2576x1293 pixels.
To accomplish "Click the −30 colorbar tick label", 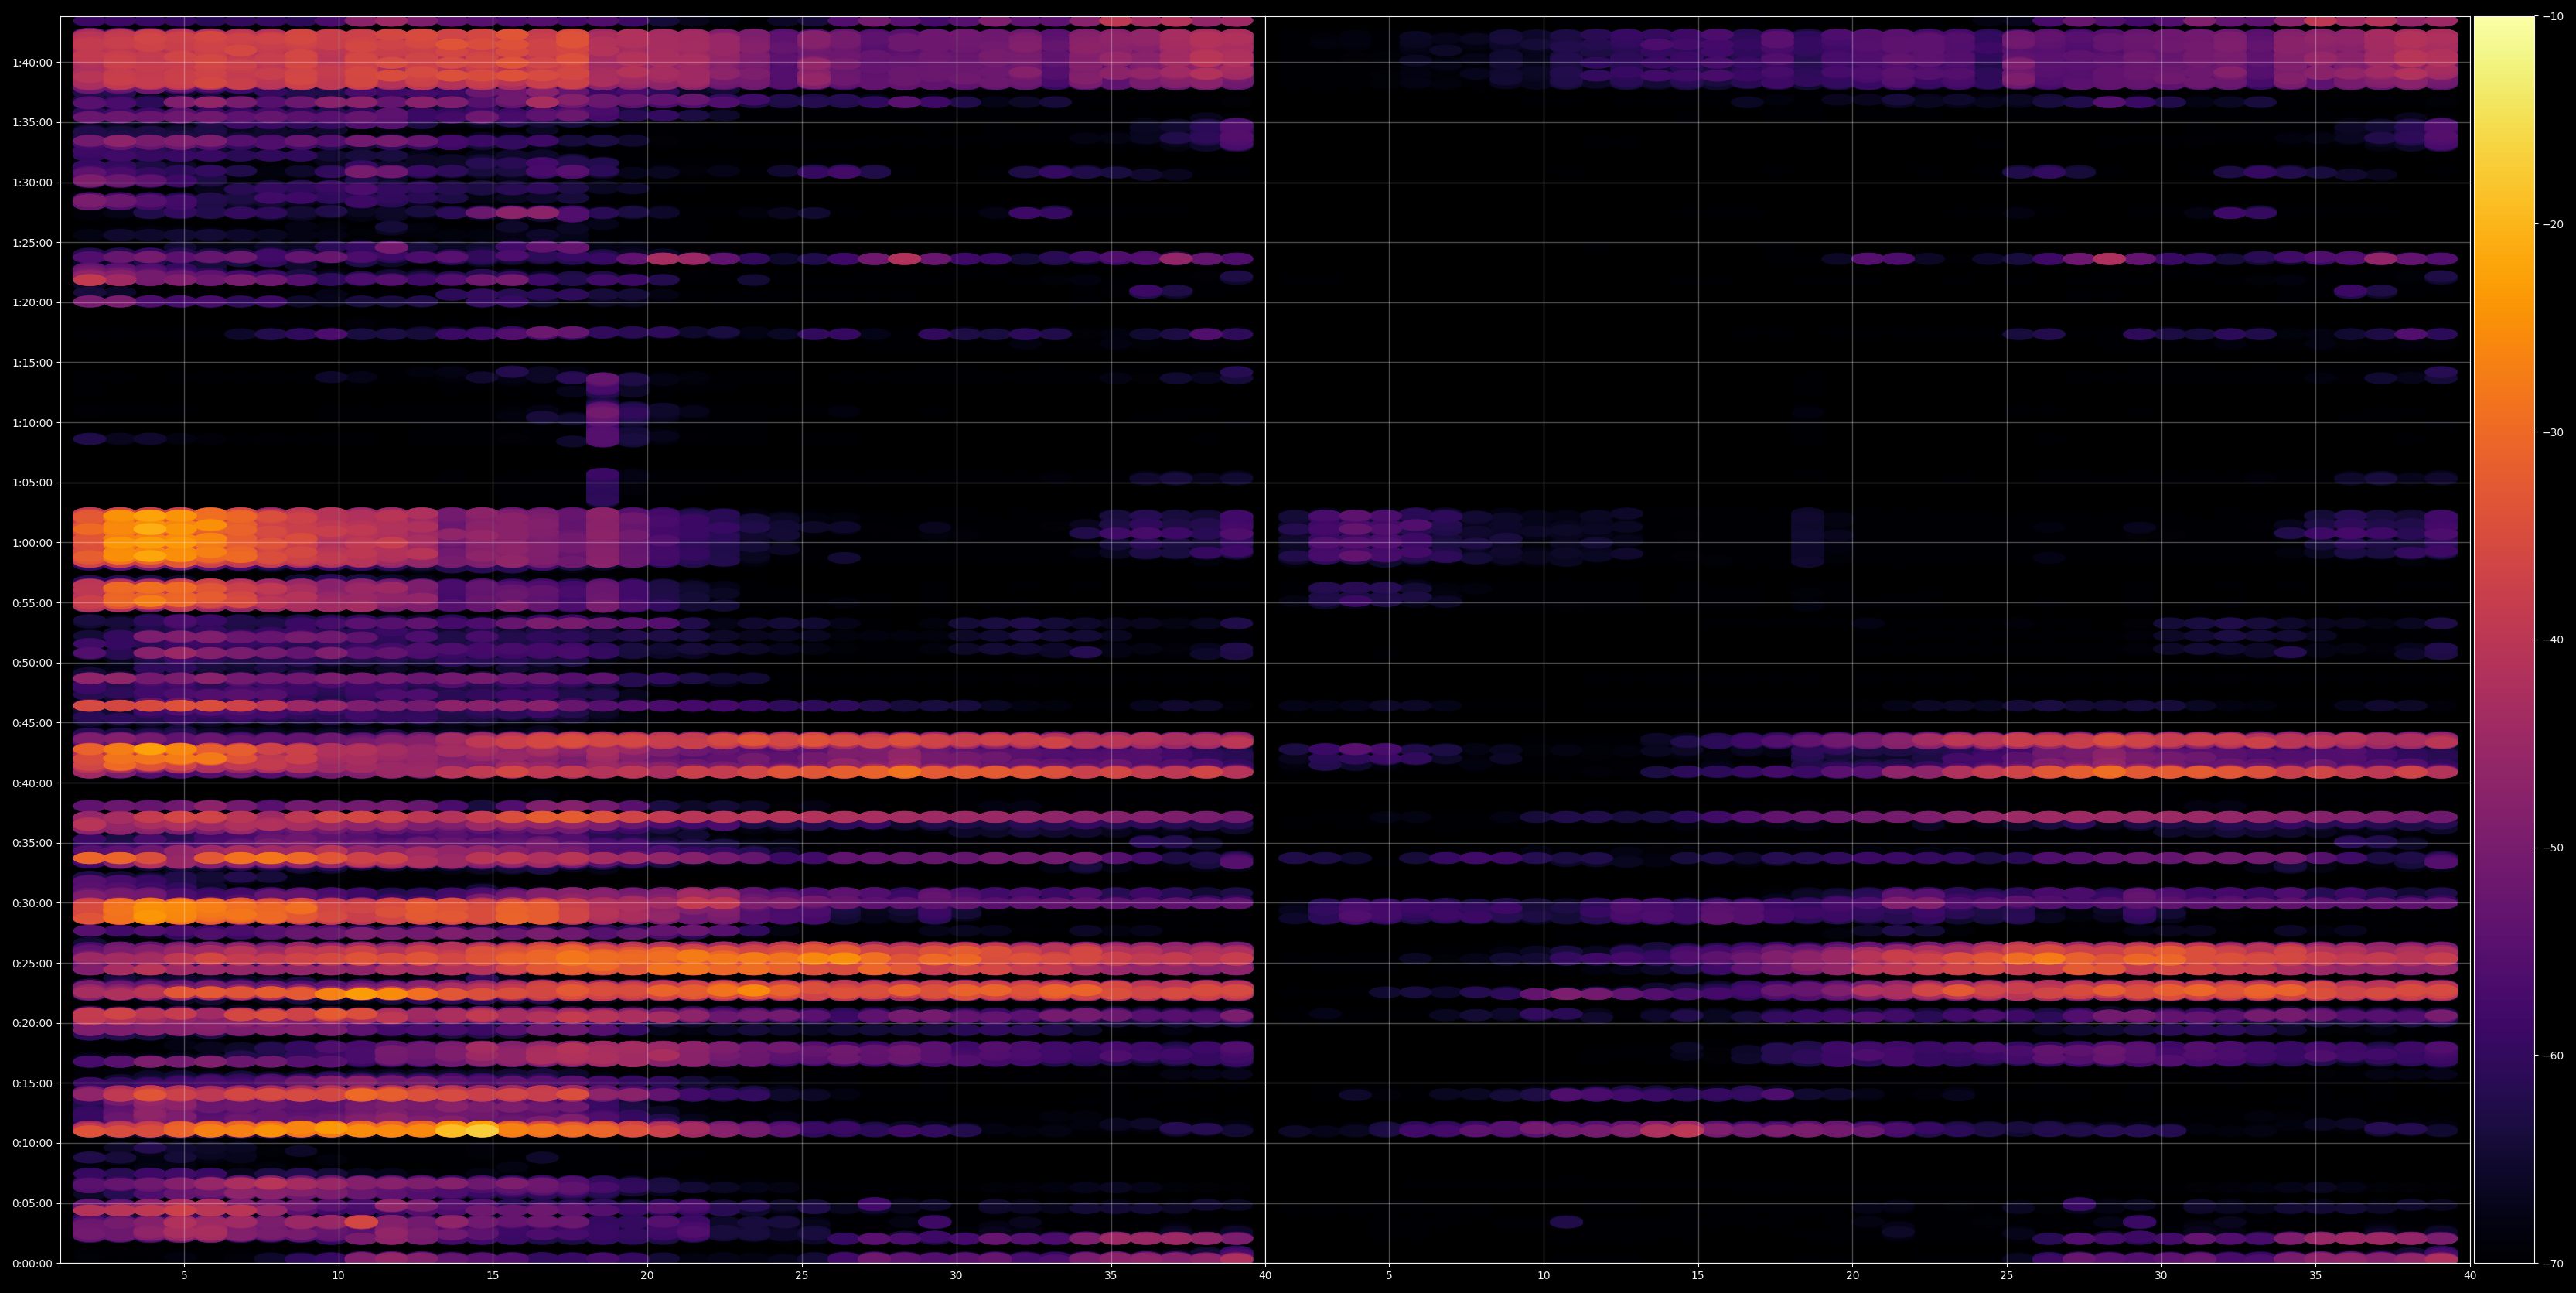I will tap(2553, 432).
